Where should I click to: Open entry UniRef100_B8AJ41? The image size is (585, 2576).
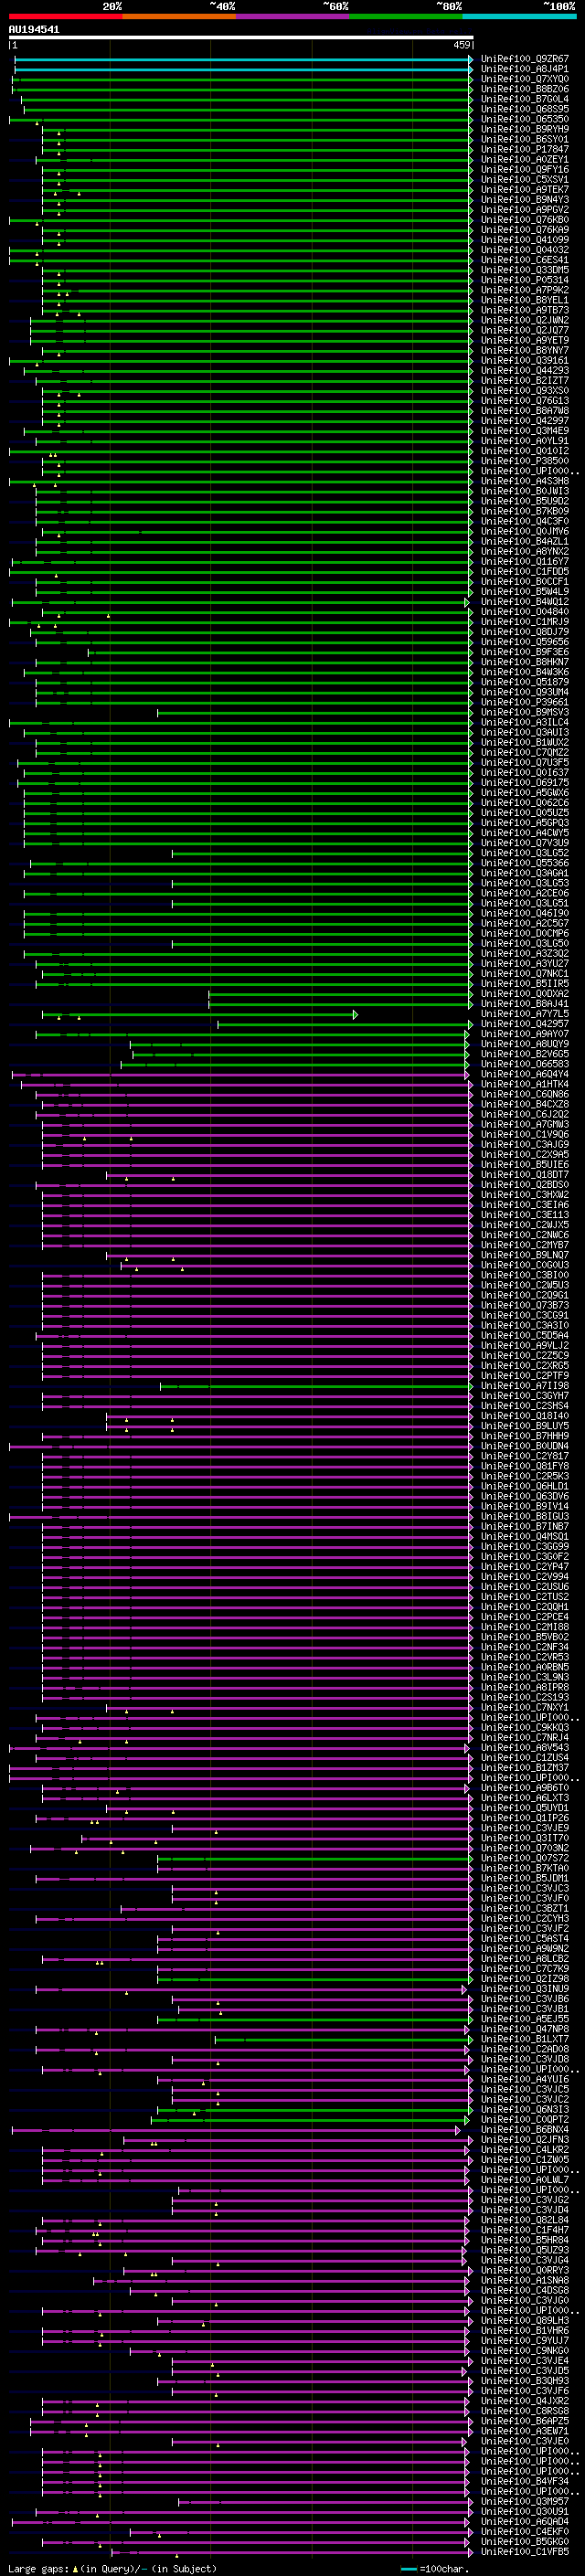(x=524, y=1004)
